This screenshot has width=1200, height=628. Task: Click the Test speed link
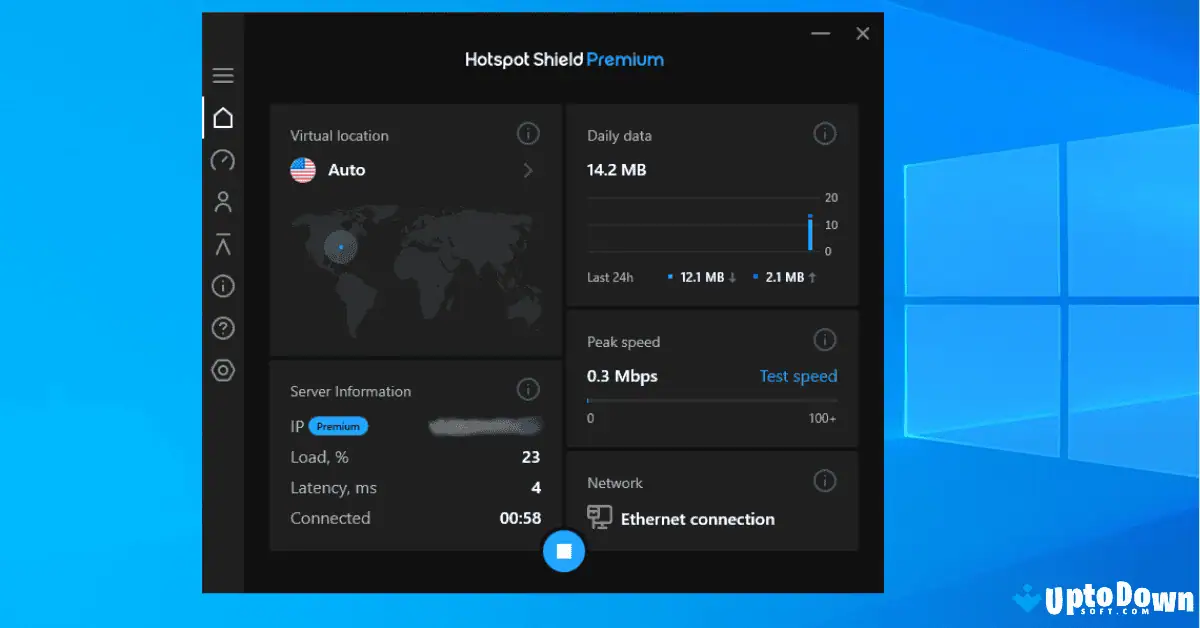tap(798, 376)
